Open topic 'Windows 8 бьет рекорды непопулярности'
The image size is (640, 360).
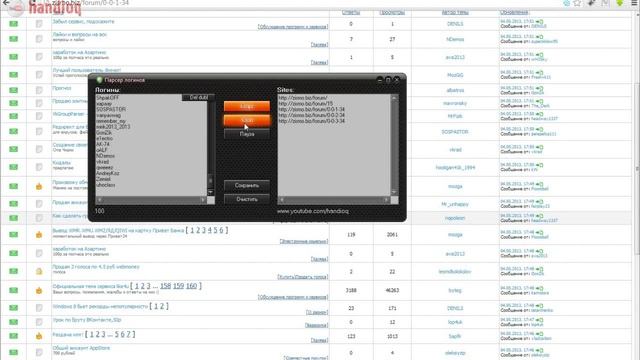click(x=100, y=306)
